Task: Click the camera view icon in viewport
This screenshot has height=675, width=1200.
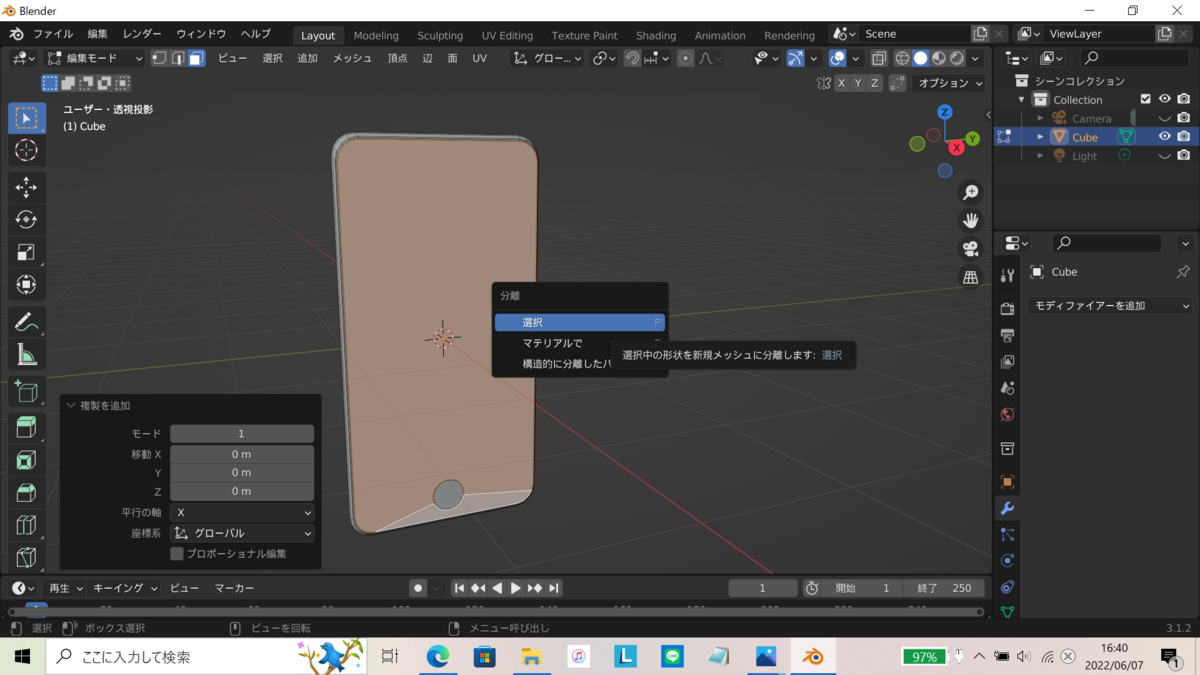Action: (970, 249)
